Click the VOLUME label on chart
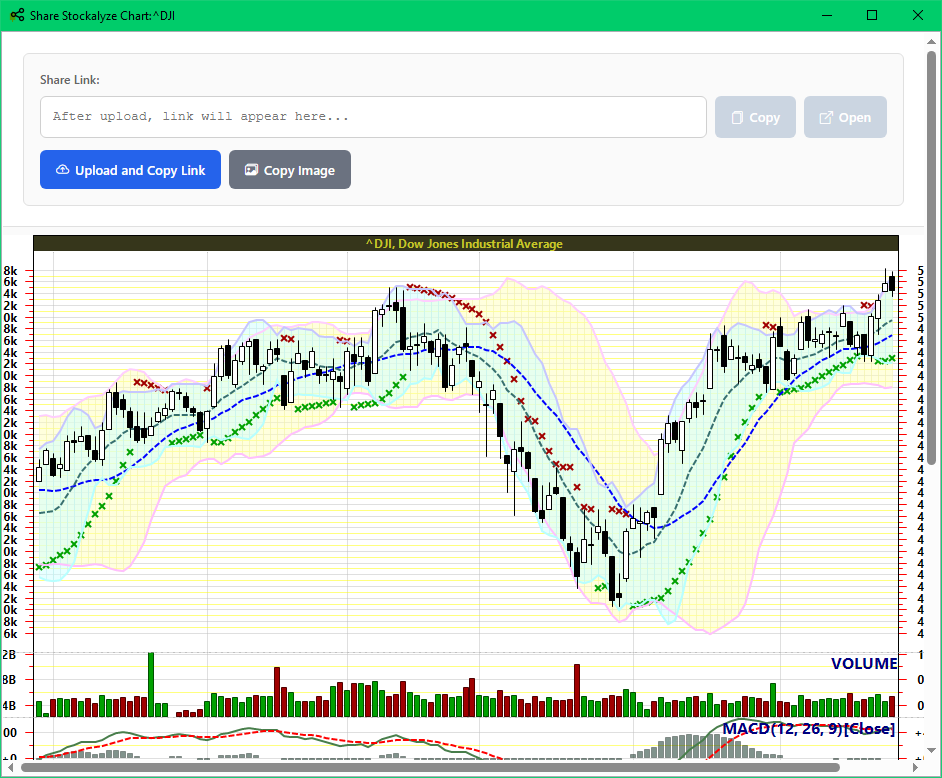The image size is (942, 778). click(864, 663)
